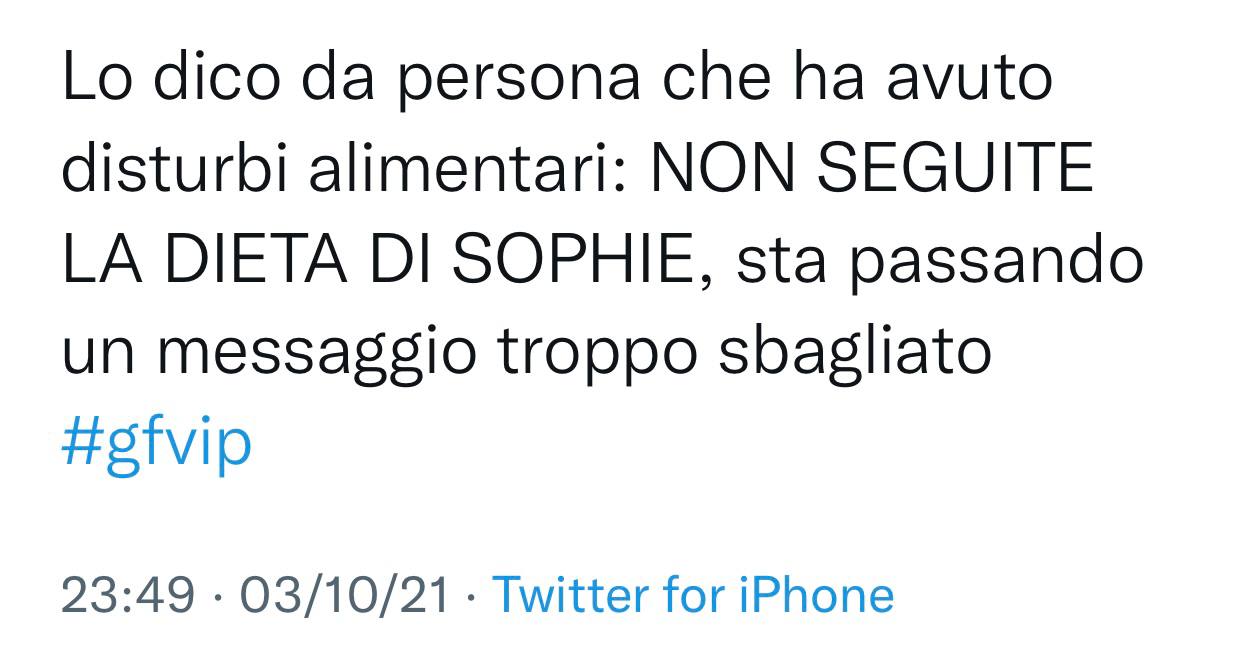This screenshot has width=1242, height=657.
Task: Click the word 'sbagliato' in the tweet
Action: click(855, 350)
